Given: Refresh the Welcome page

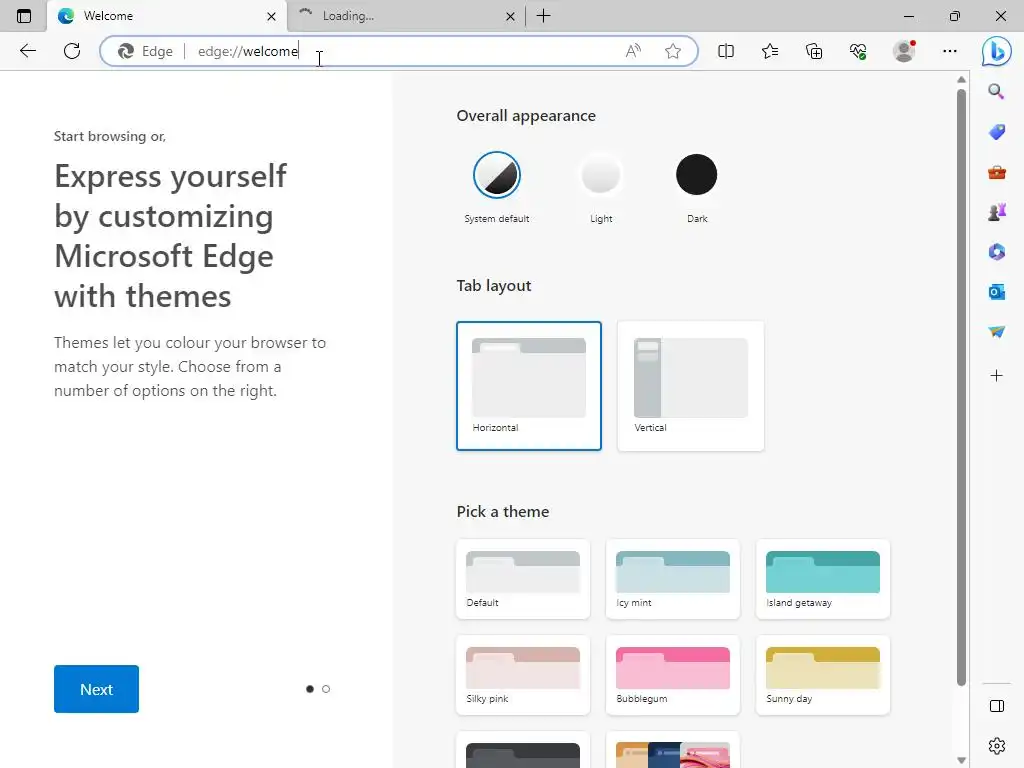Looking at the screenshot, I should 72,51.
